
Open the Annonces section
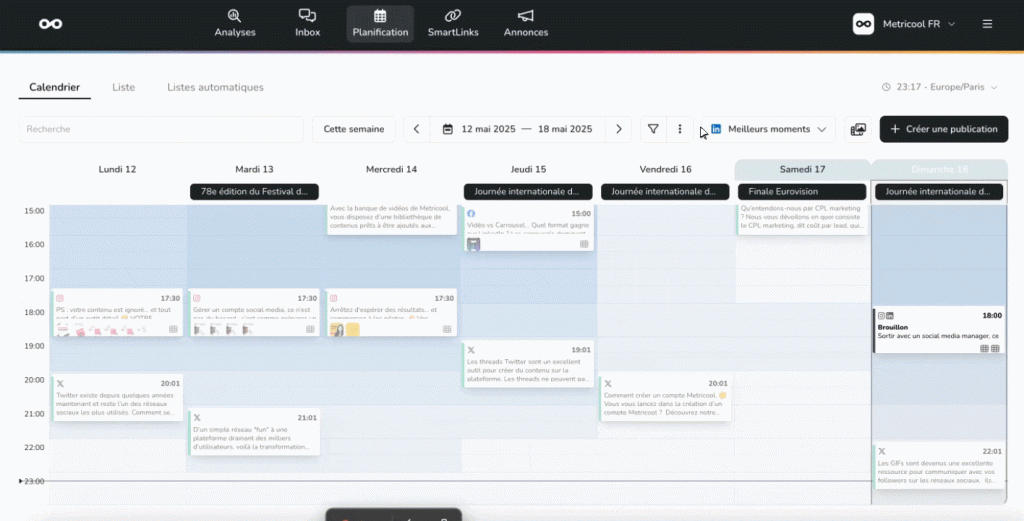click(526, 24)
